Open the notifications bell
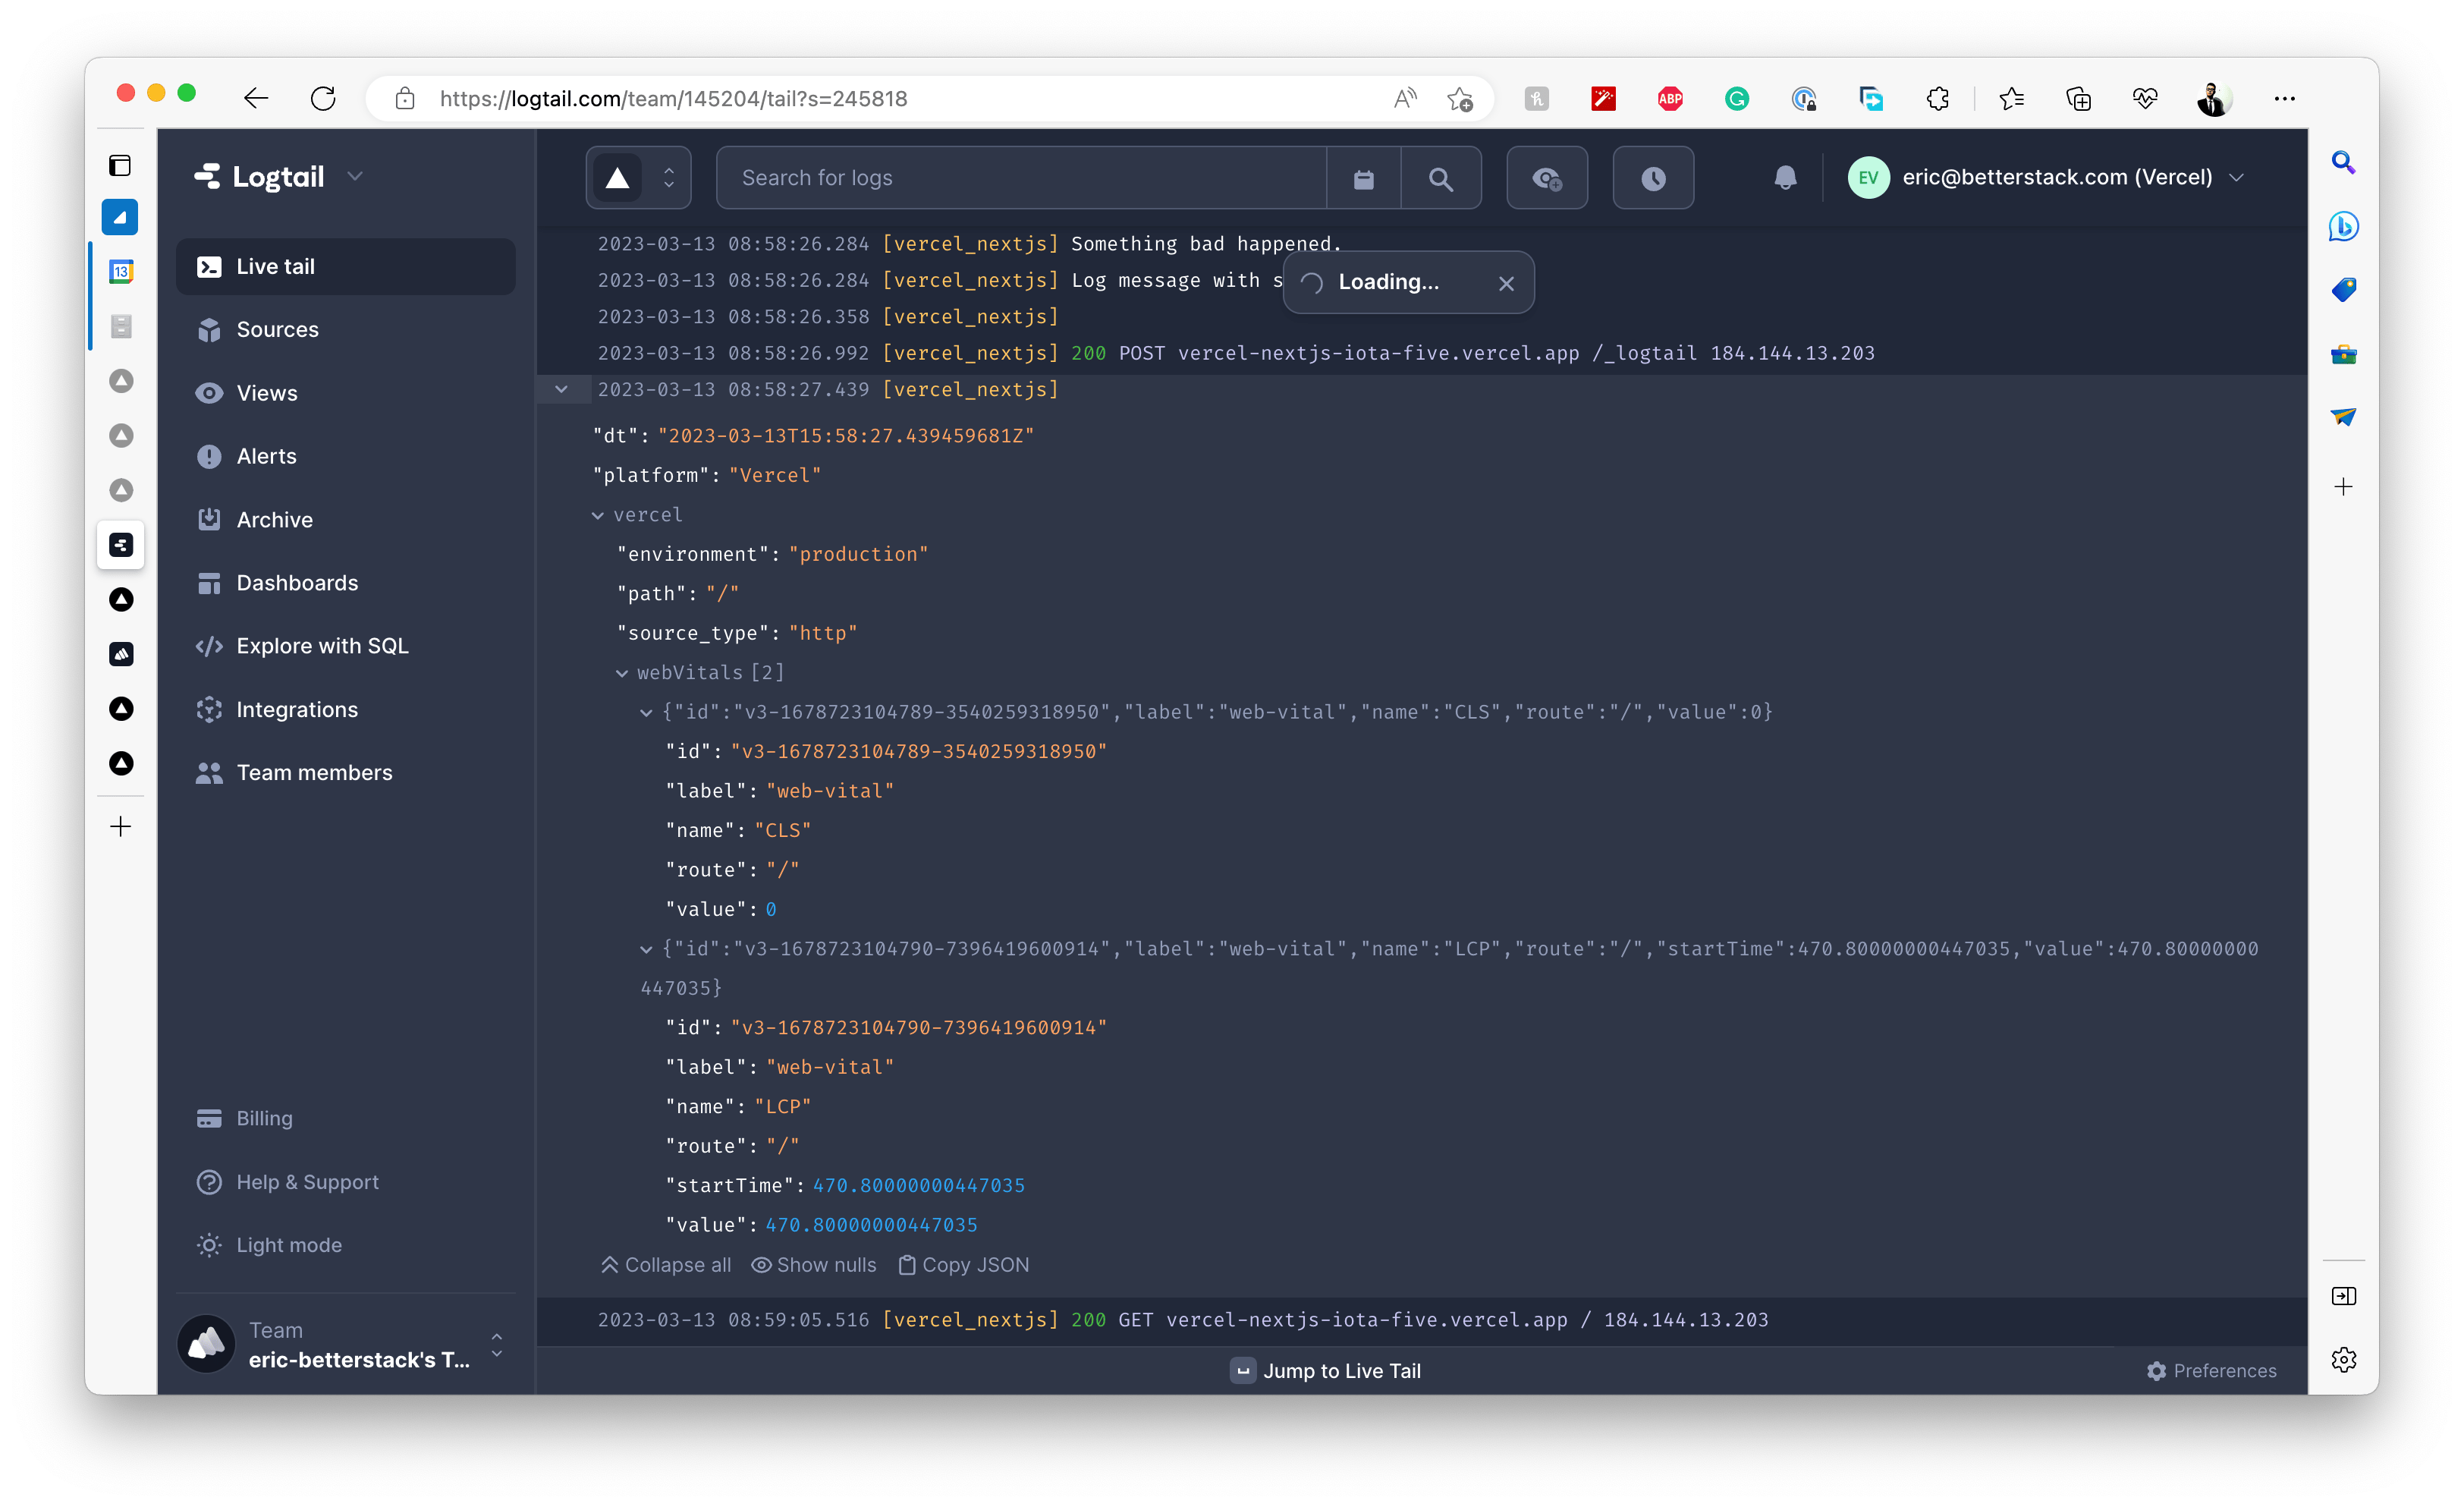Viewport: 2464px width, 1507px height. pos(1785,178)
